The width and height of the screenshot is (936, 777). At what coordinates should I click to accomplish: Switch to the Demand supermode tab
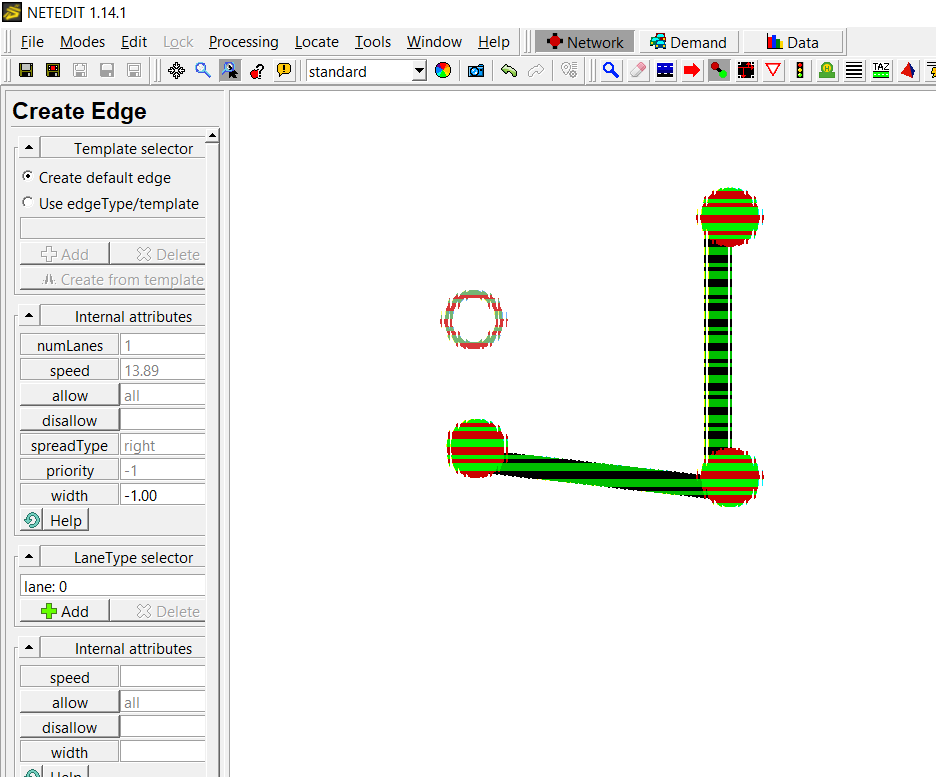click(688, 42)
